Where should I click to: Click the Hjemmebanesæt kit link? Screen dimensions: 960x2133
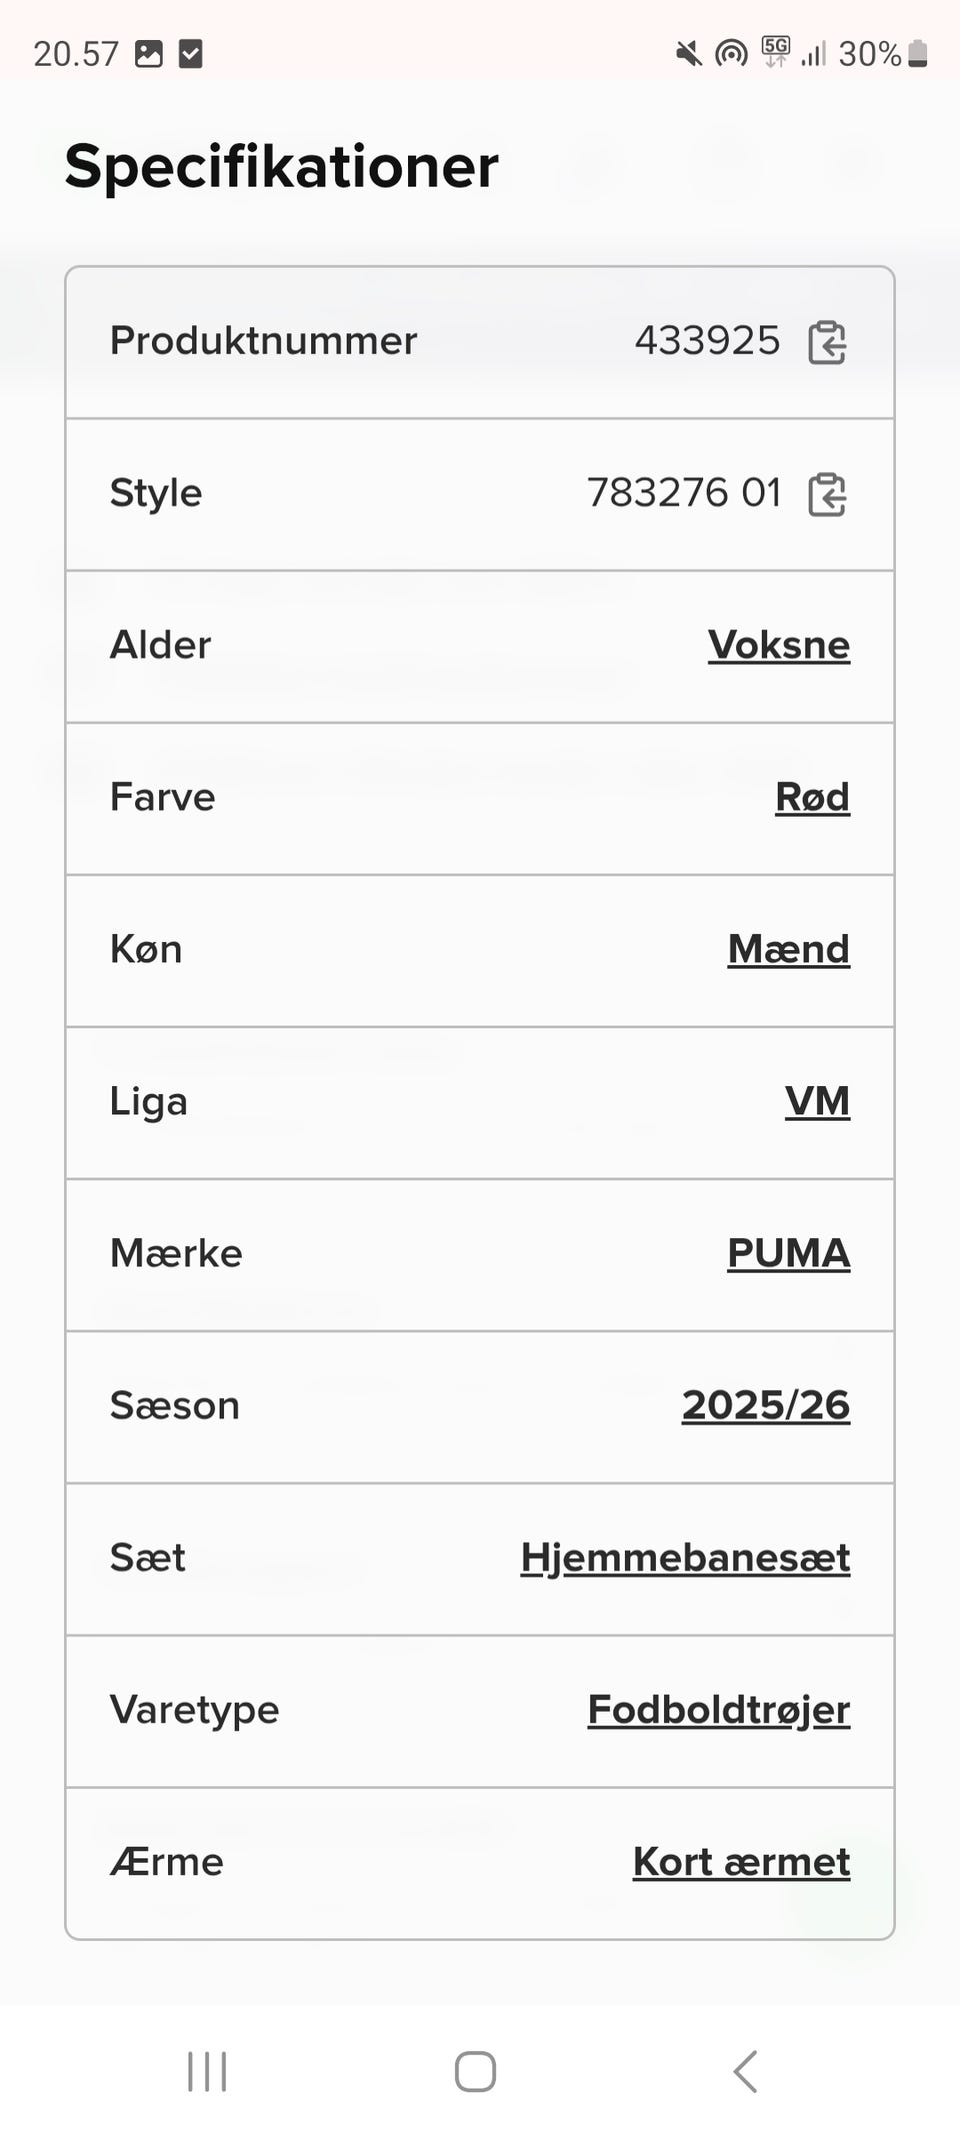(x=685, y=1557)
